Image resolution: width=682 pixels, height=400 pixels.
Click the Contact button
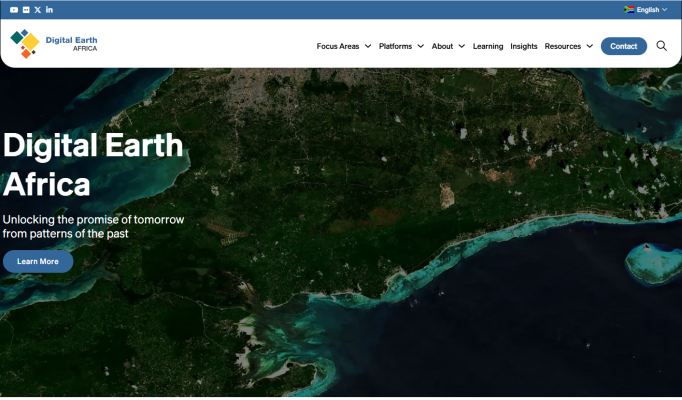(624, 46)
